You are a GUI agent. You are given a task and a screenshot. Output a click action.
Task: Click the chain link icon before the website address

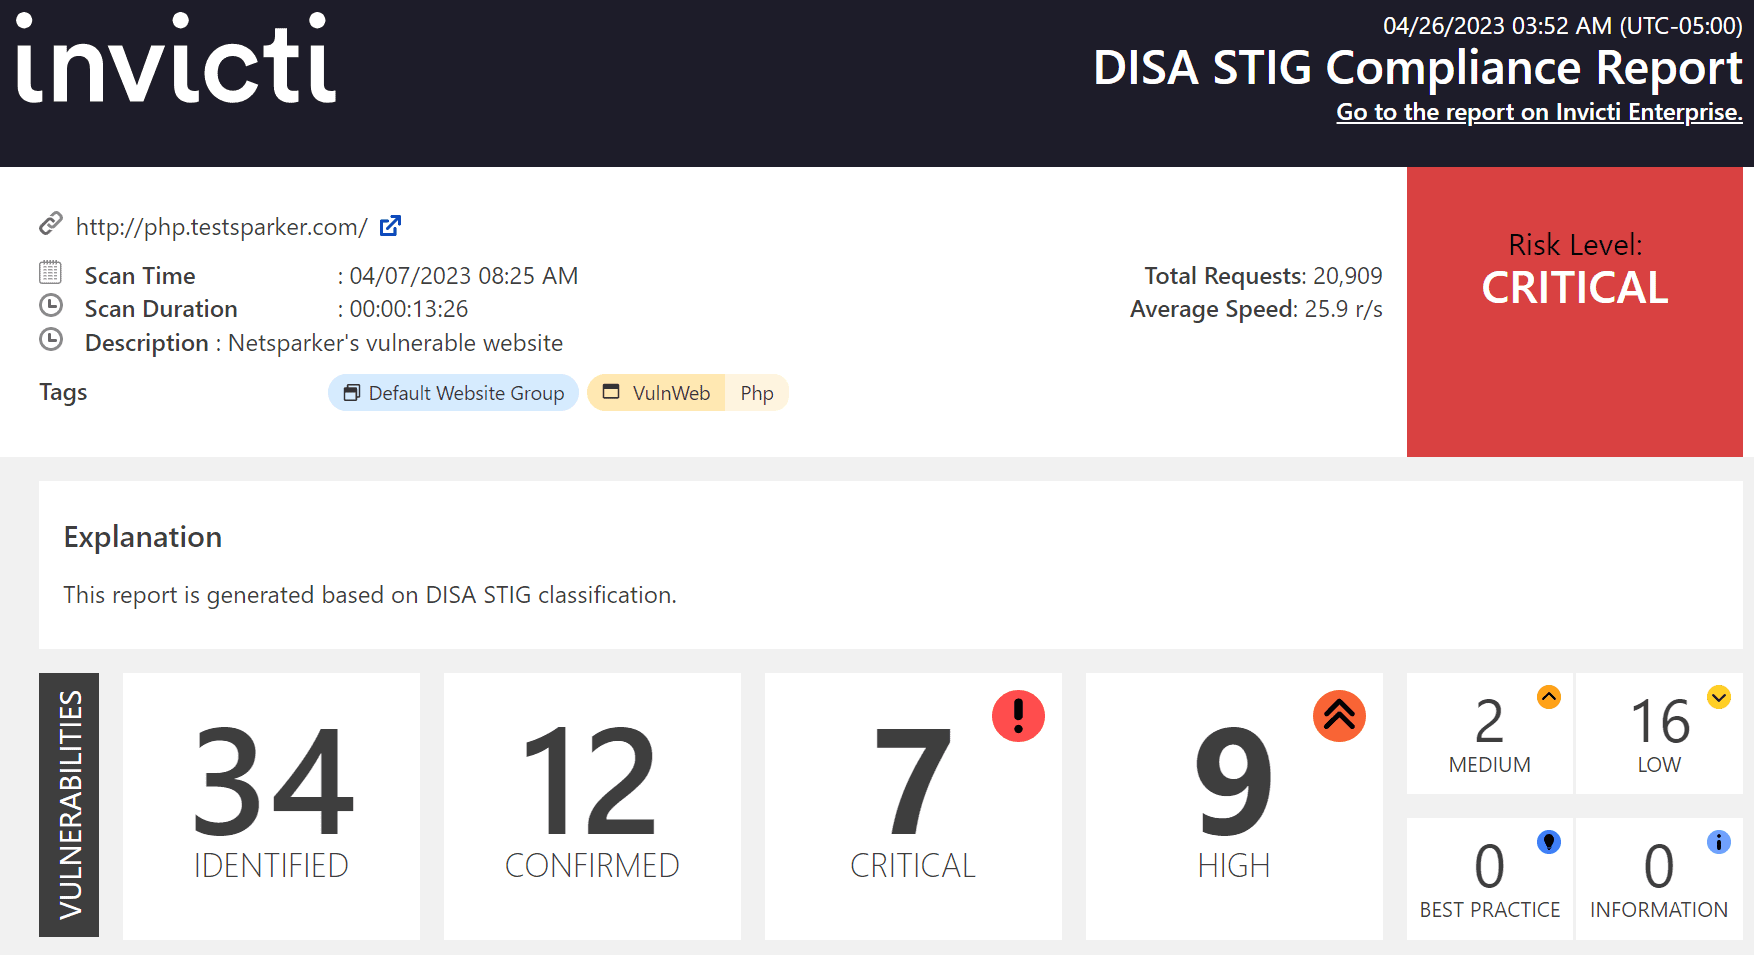point(51,224)
